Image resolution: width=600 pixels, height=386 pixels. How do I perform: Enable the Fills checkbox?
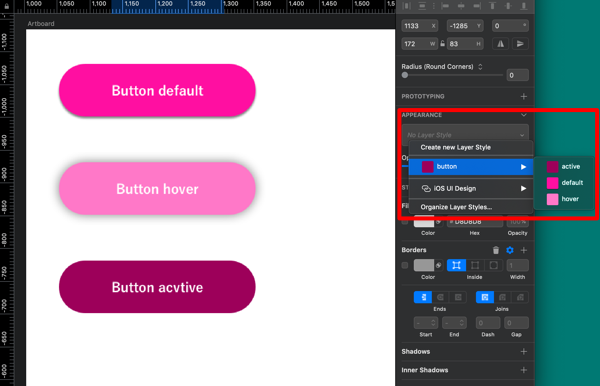coord(405,221)
